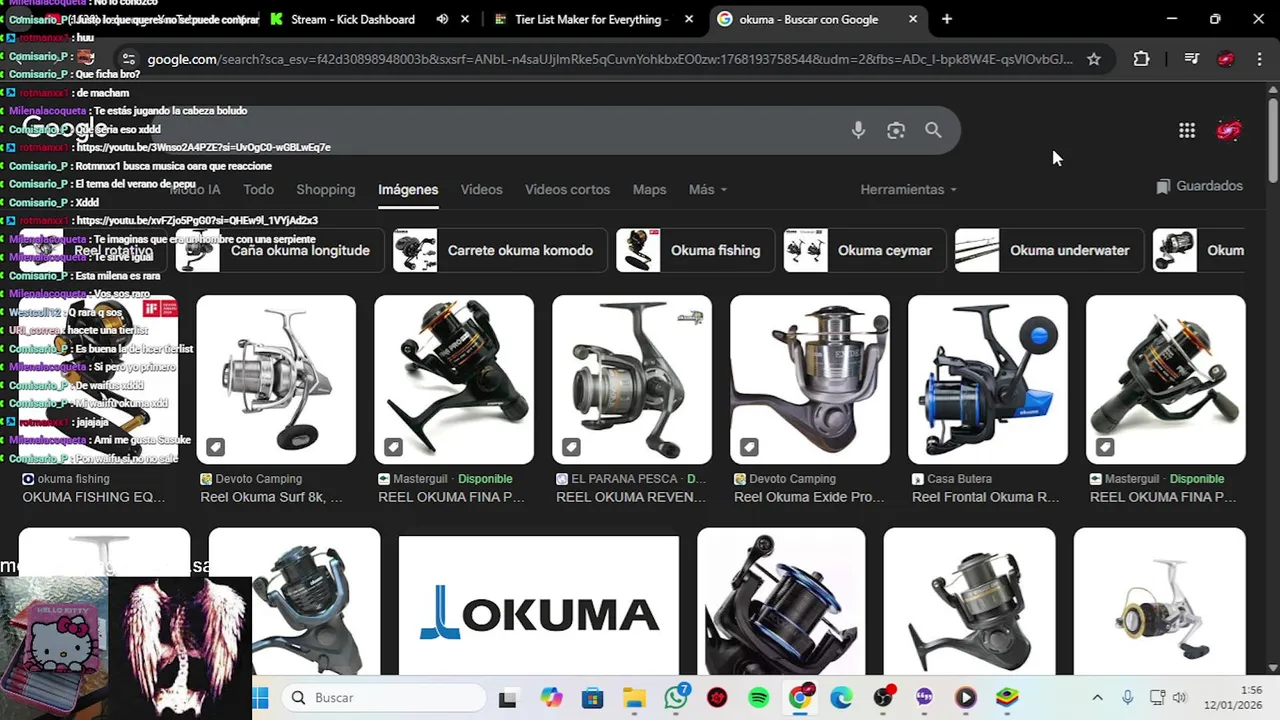Open the Google apps grid
Viewport: 1280px width, 720px height.
[x=1187, y=130]
